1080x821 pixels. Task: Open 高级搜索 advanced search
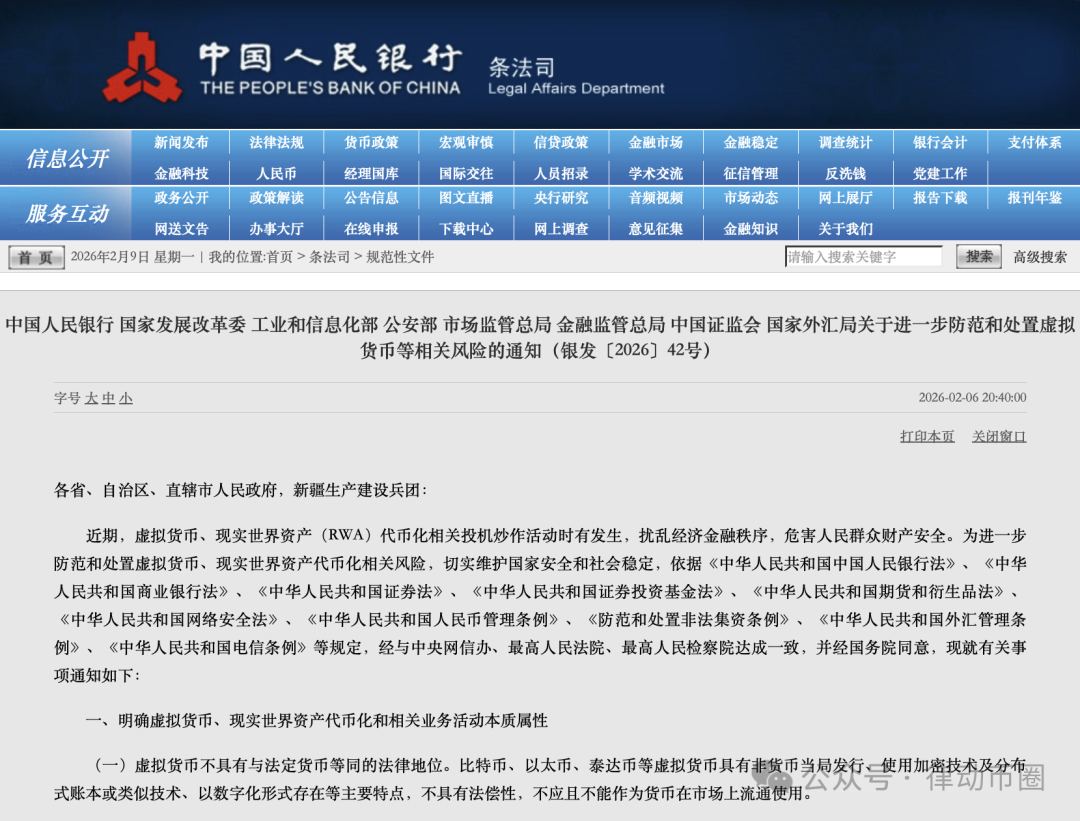pyautogui.click(x=1038, y=256)
